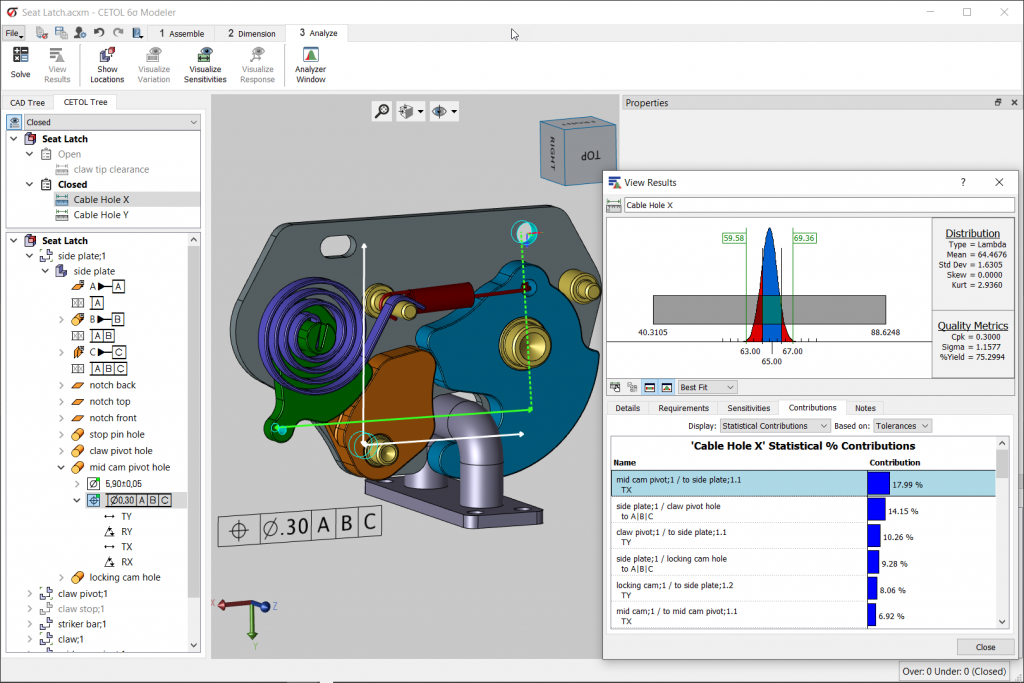Change the Statistical Contributions display dropdown
This screenshot has height=683, width=1024.
point(773,425)
